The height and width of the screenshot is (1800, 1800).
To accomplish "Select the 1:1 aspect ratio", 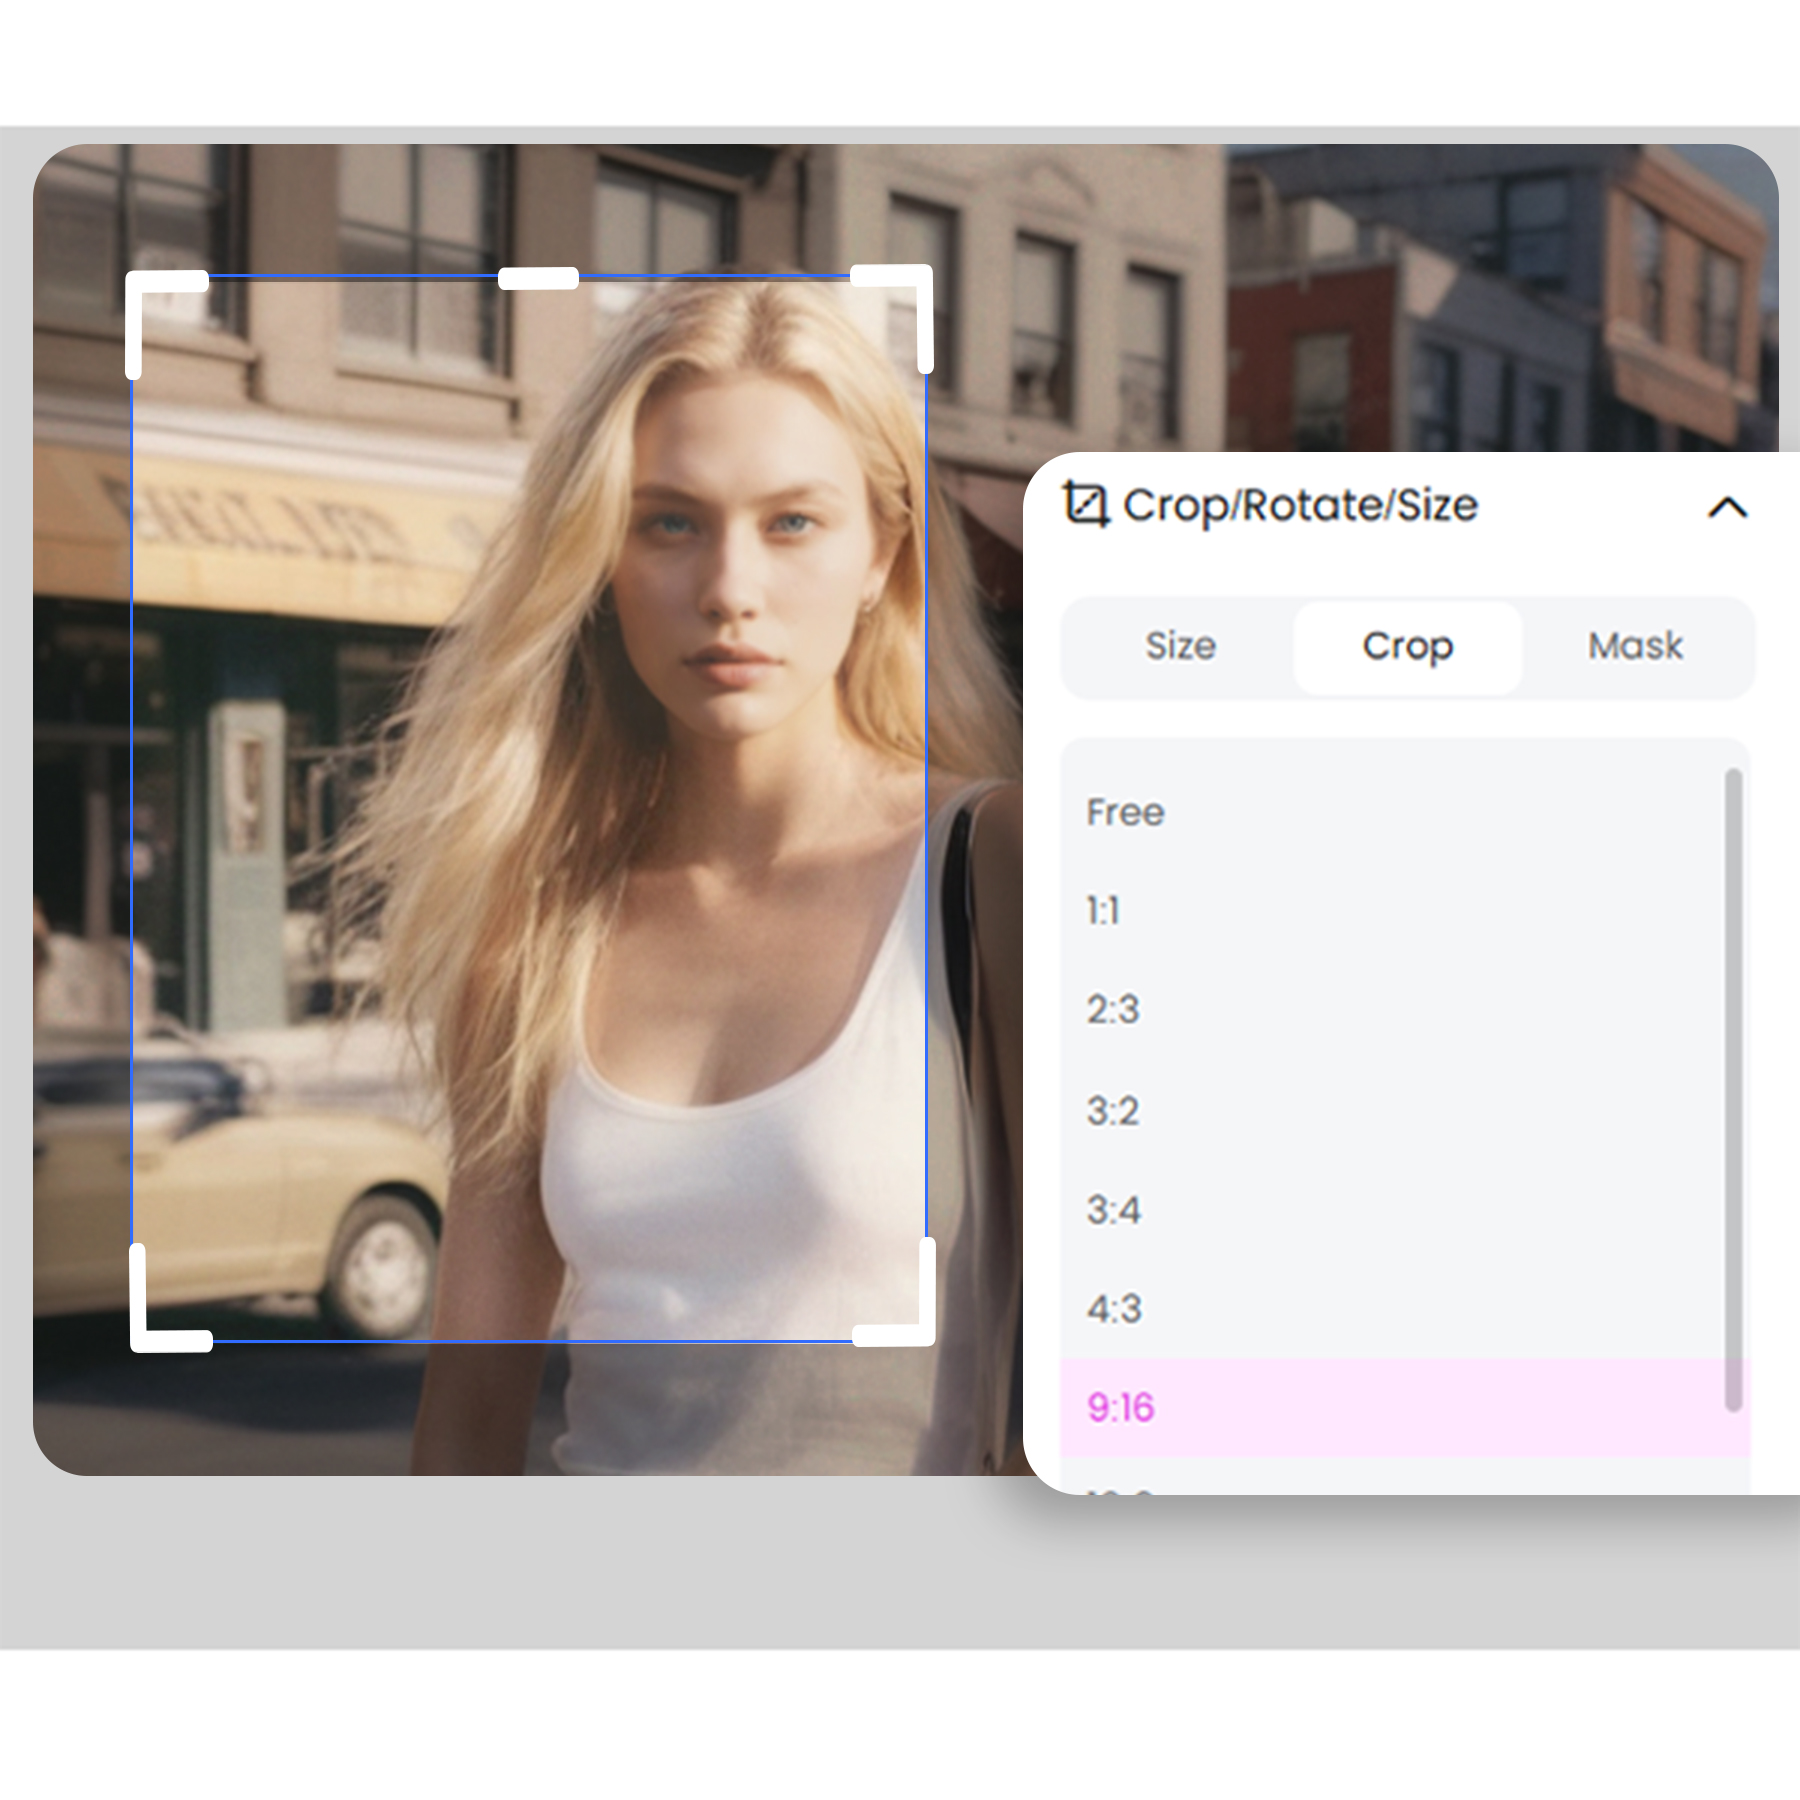I will 1103,911.
